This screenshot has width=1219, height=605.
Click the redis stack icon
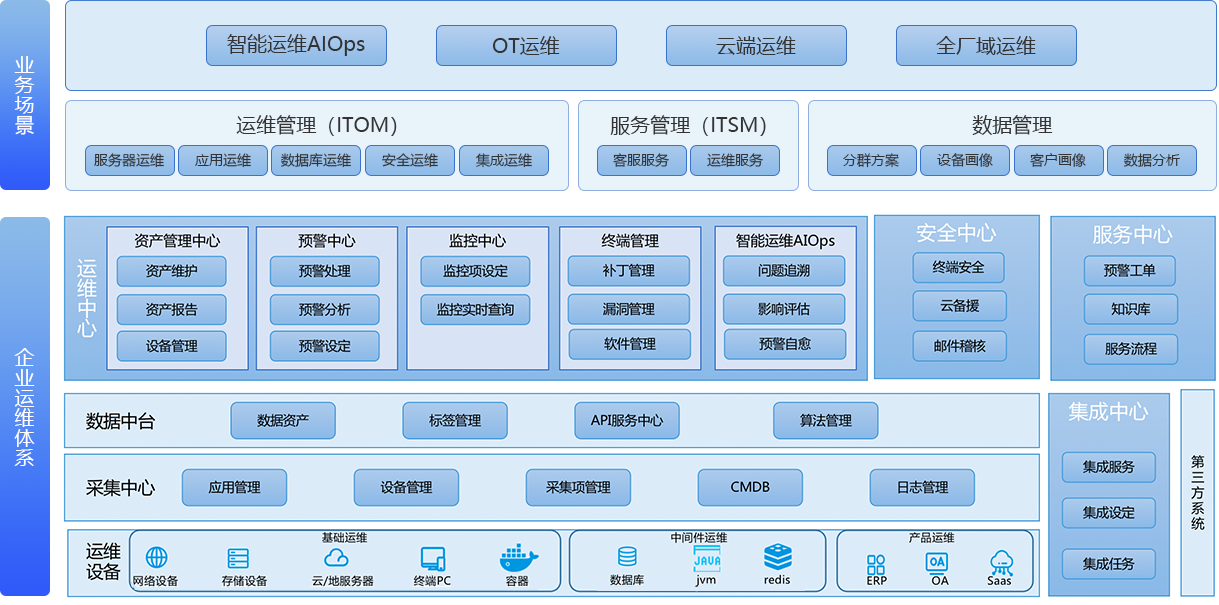click(777, 557)
